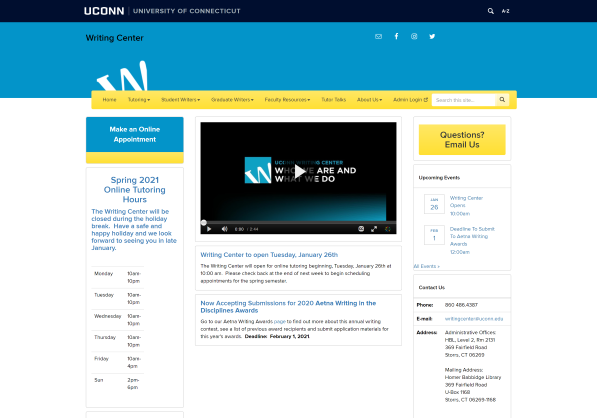Open the Tutor Talks menu item

click(x=334, y=100)
